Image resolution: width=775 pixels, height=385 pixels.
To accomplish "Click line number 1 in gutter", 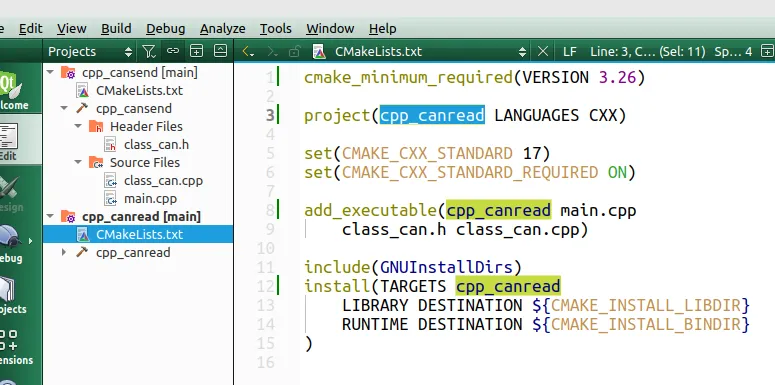I will (269, 78).
